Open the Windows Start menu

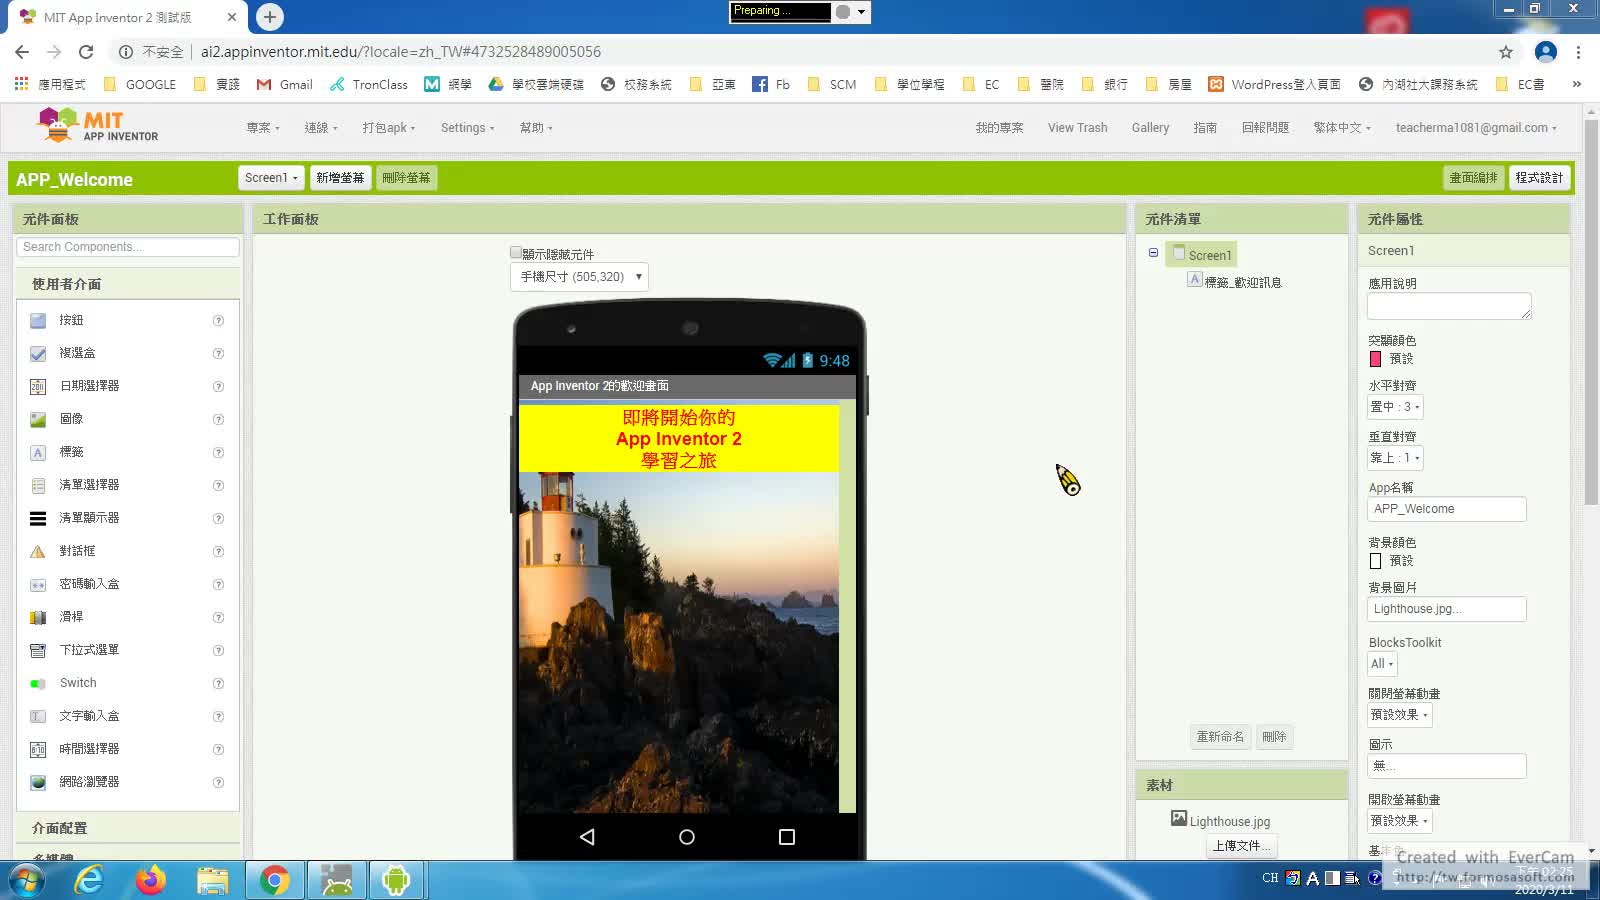[26, 881]
